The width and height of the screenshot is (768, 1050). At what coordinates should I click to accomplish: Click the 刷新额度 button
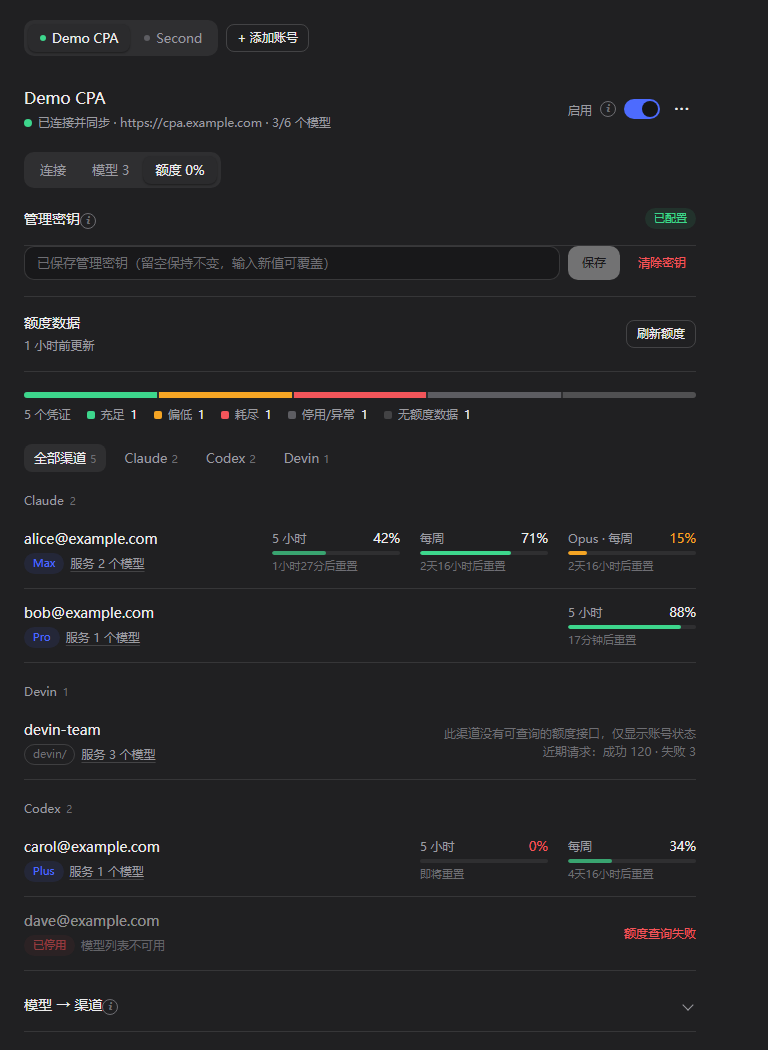pos(661,334)
